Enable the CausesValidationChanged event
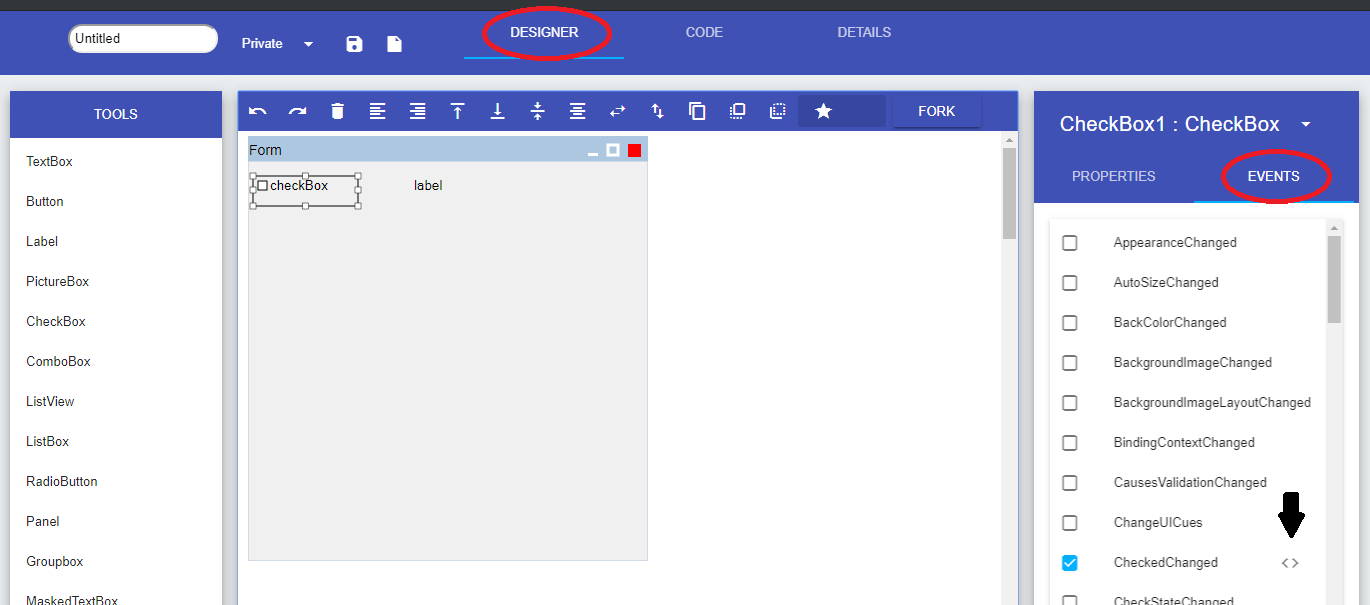 pyautogui.click(x=1069, y=483)
